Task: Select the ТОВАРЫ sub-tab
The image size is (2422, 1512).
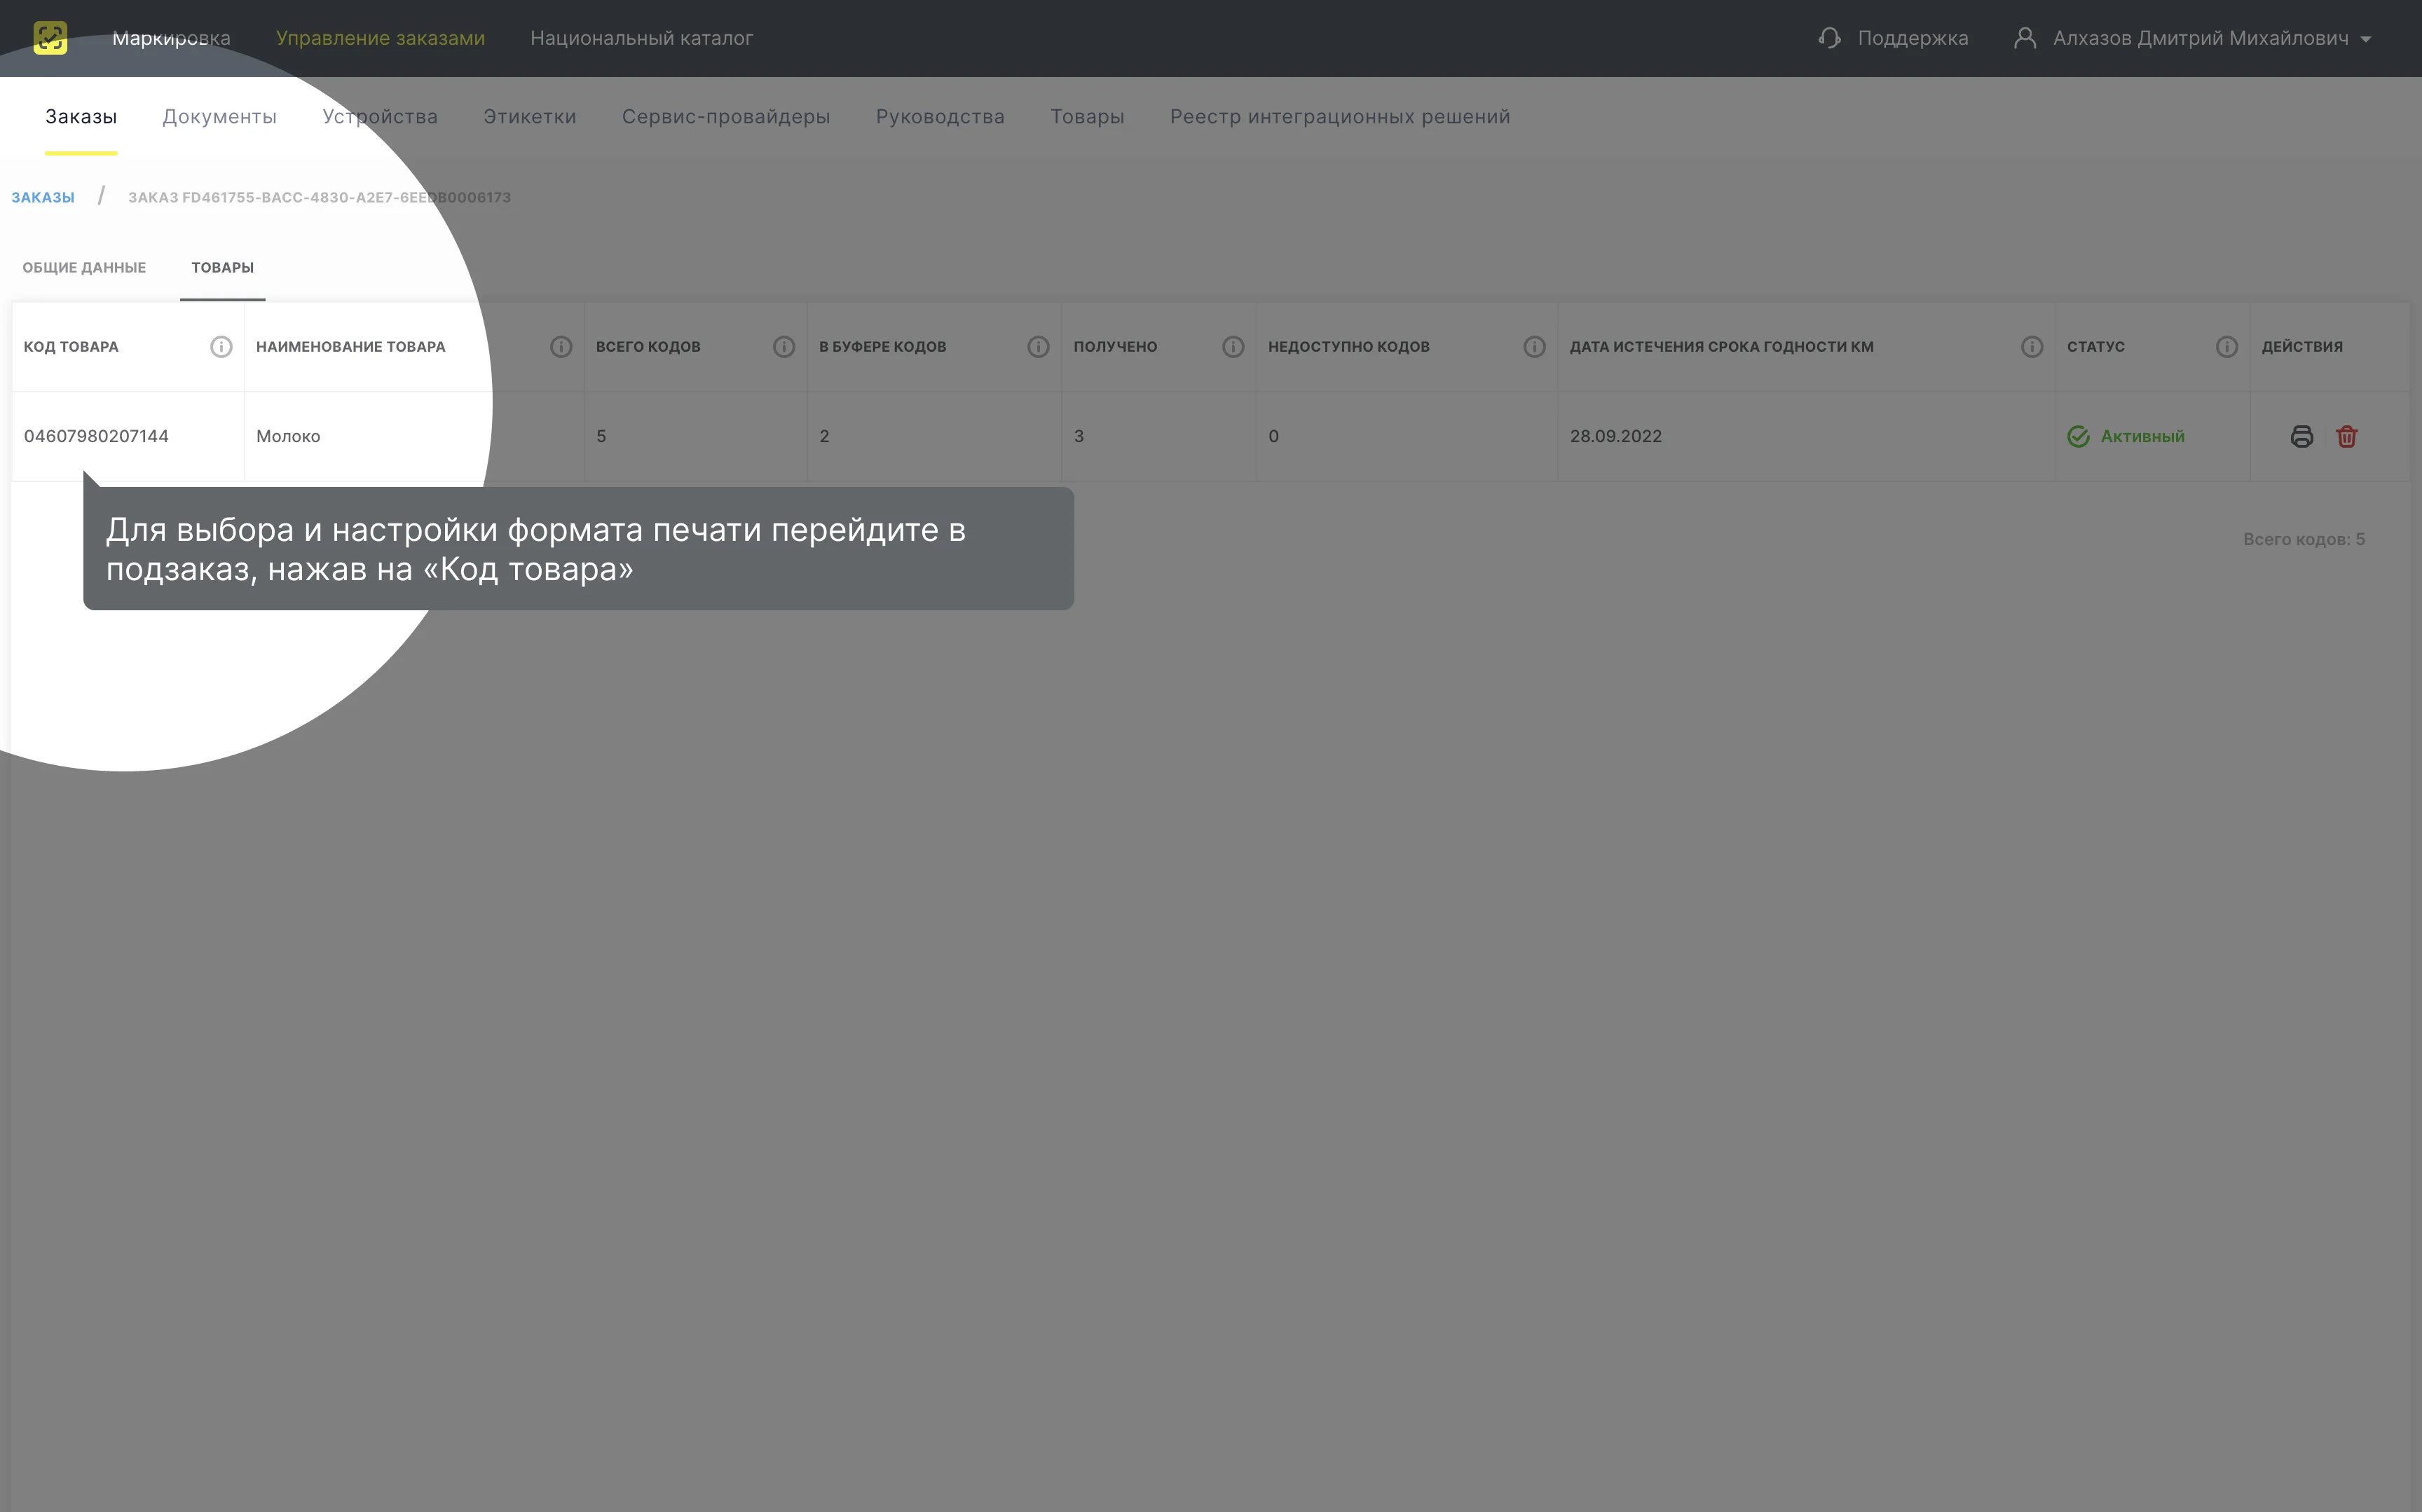Action: coord(222,268)
